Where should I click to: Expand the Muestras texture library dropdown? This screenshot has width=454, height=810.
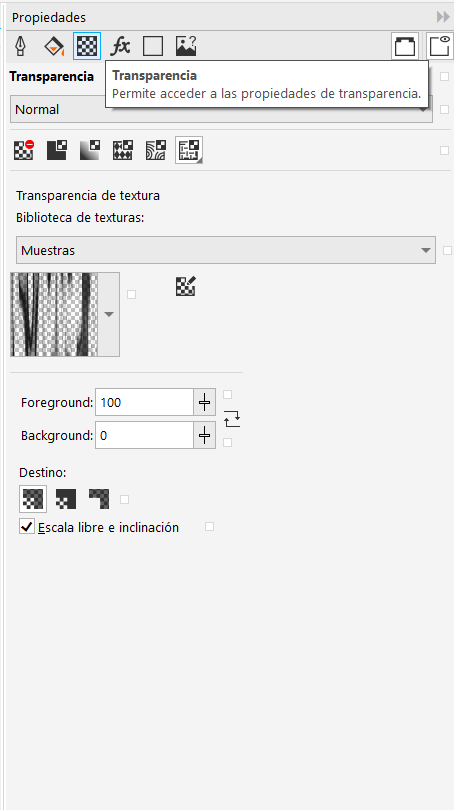coord(226,250)
